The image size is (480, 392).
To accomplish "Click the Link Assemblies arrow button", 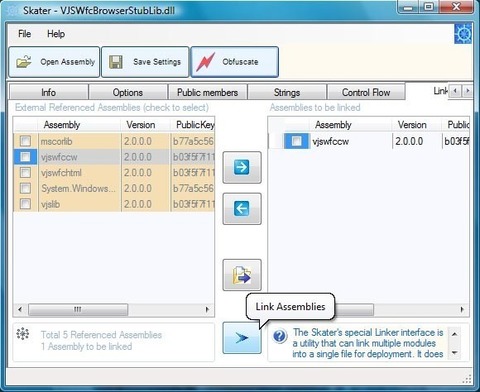I will point(242,338).
